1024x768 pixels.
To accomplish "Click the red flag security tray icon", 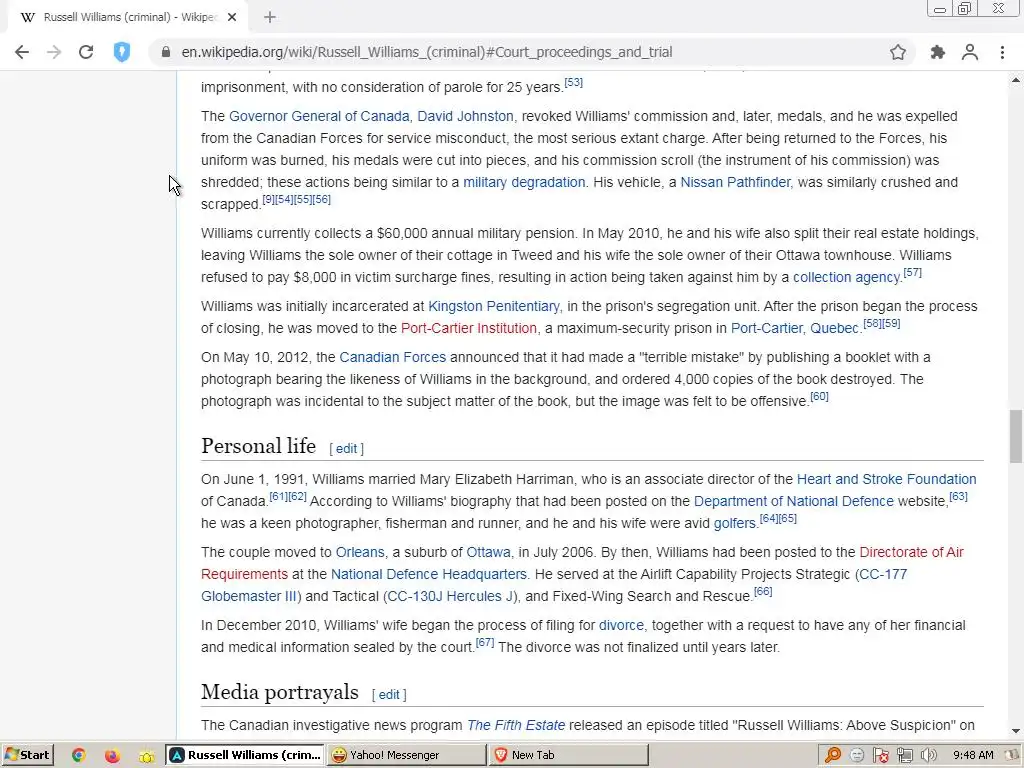I will click(x=881, y=756).
